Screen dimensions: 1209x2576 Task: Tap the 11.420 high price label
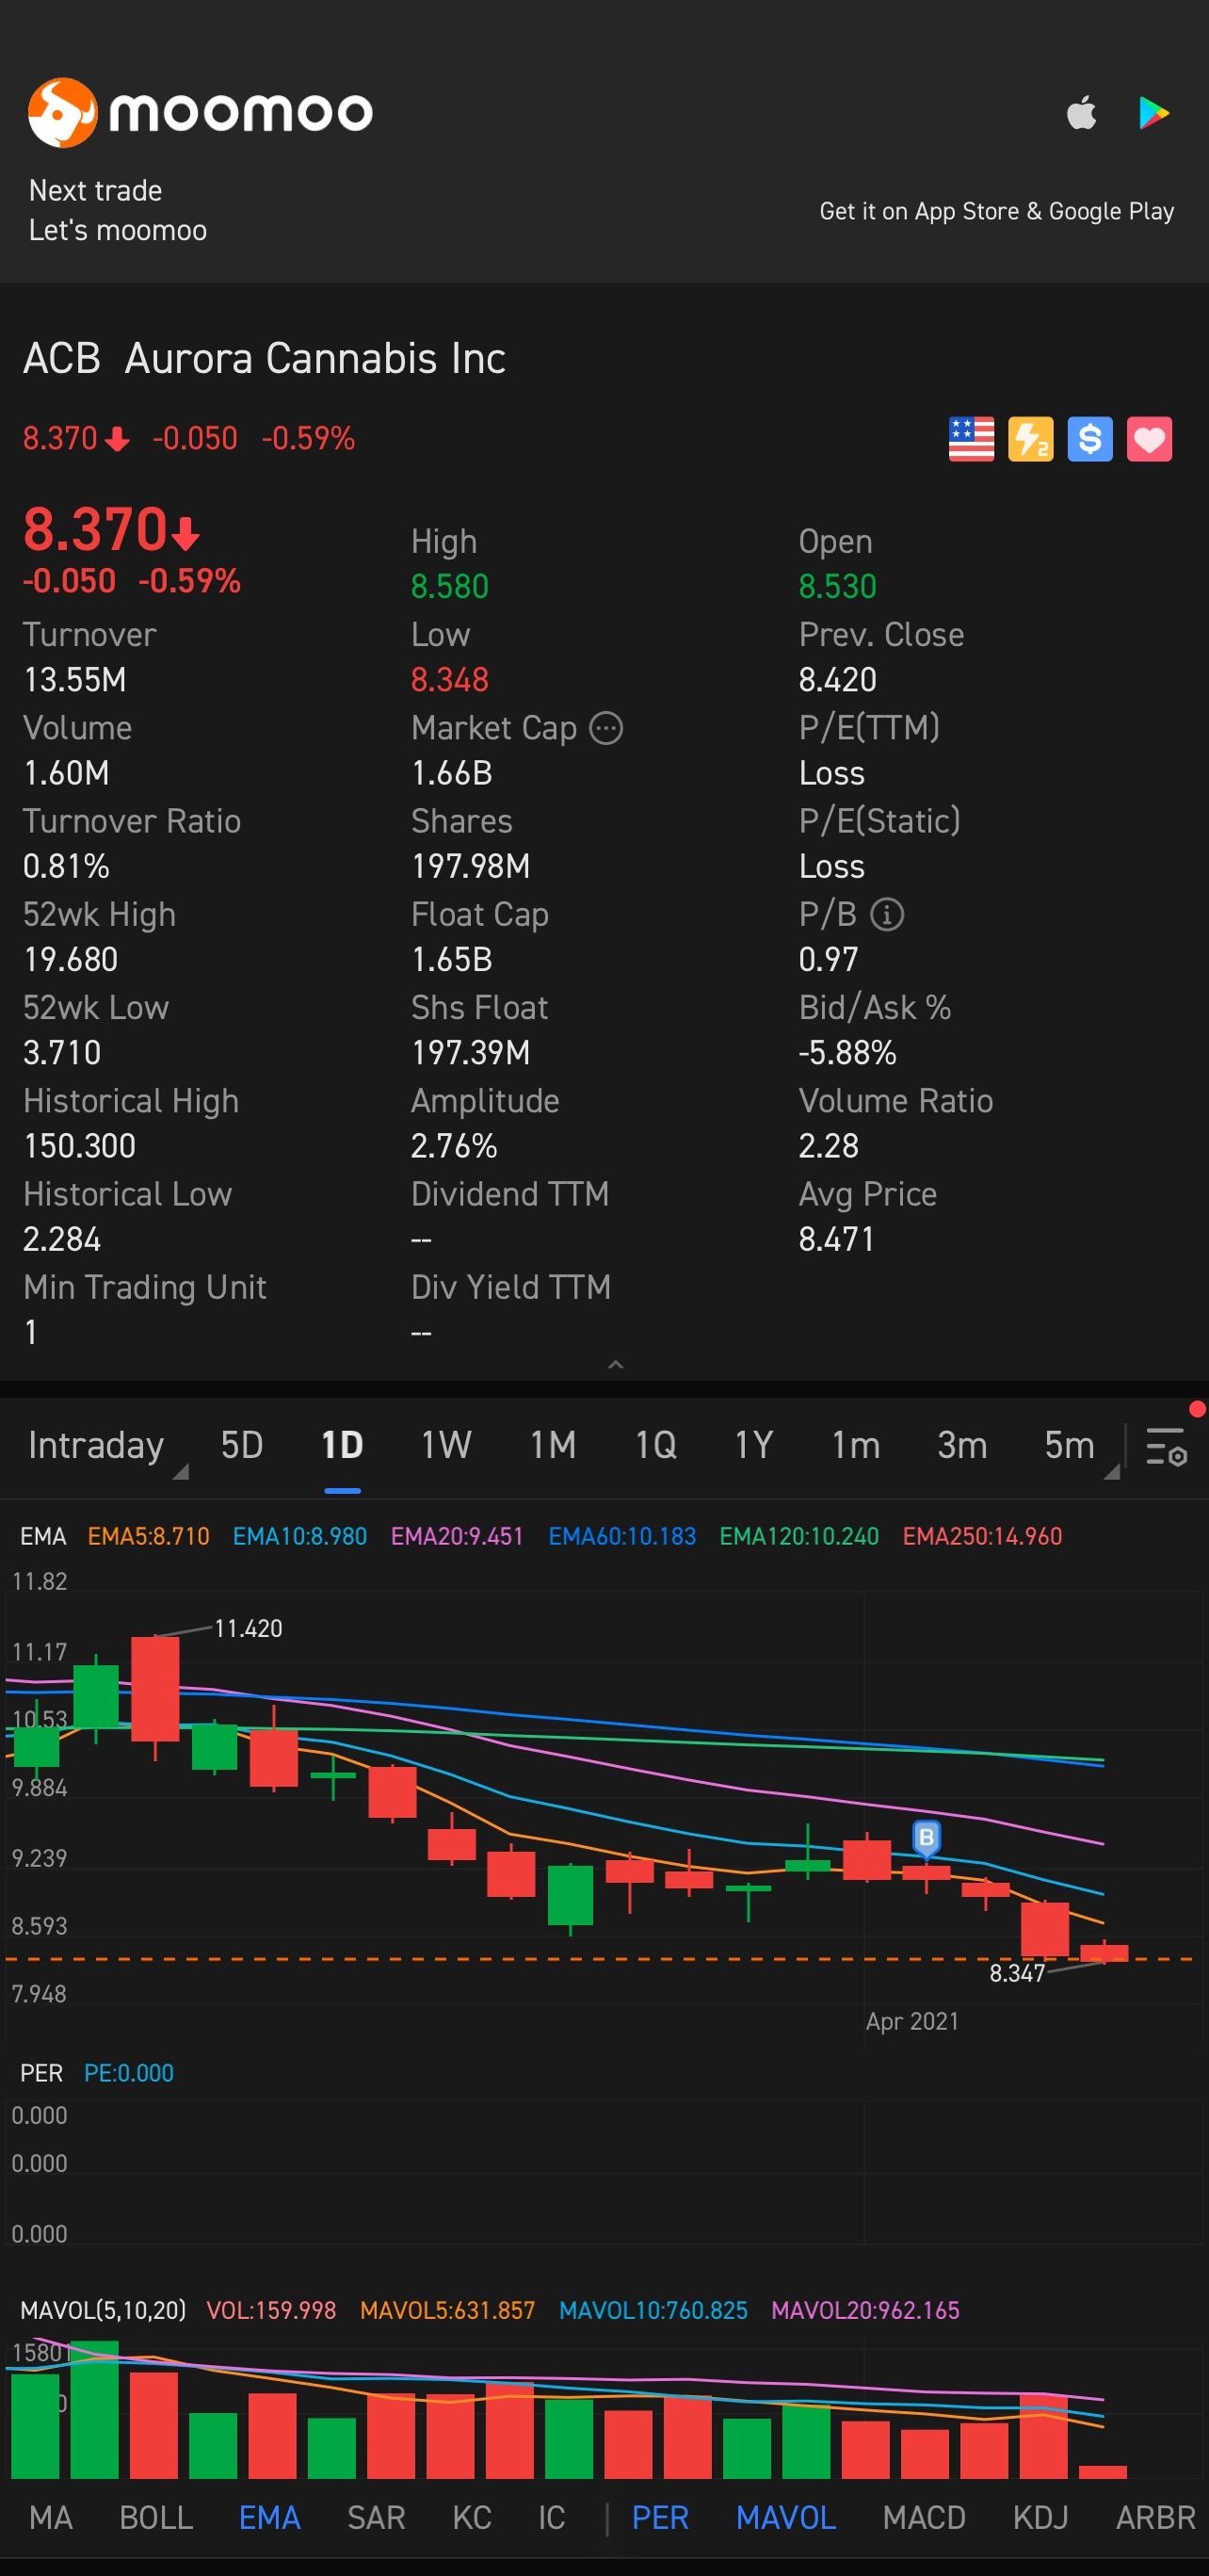(248, 1628)
